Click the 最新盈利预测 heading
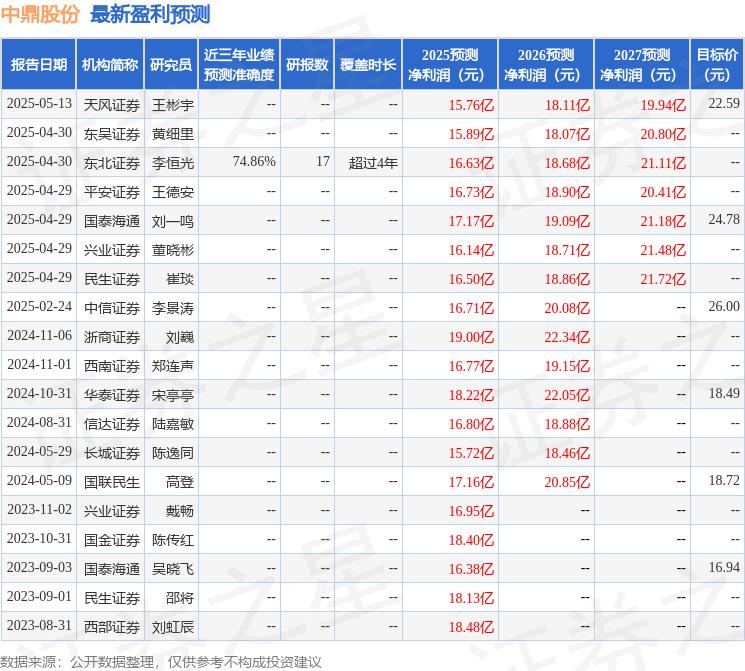The width and height of the screenshot is (745, 671). pyautogui.click(x=150, y=15)
